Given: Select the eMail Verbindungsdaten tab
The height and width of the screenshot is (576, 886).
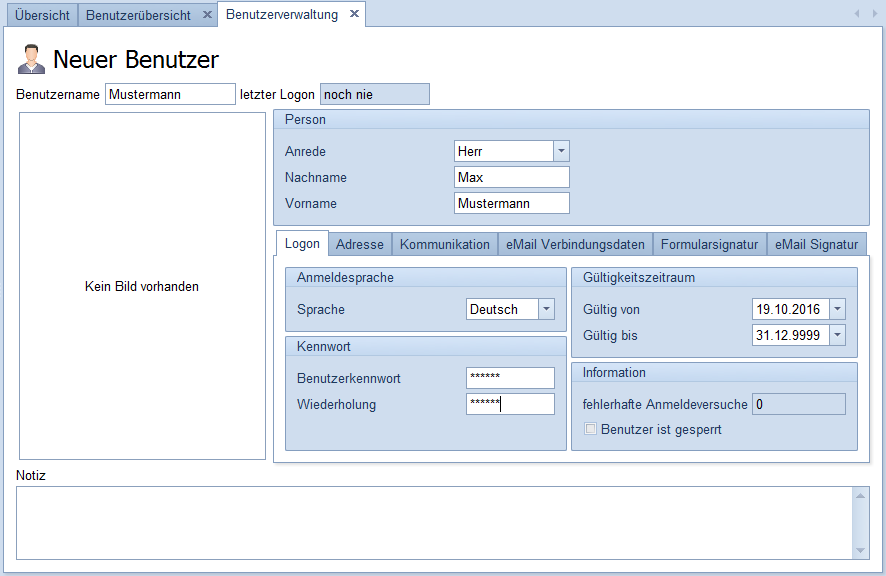Looking at the screenshot, I should tap(575, 244).
